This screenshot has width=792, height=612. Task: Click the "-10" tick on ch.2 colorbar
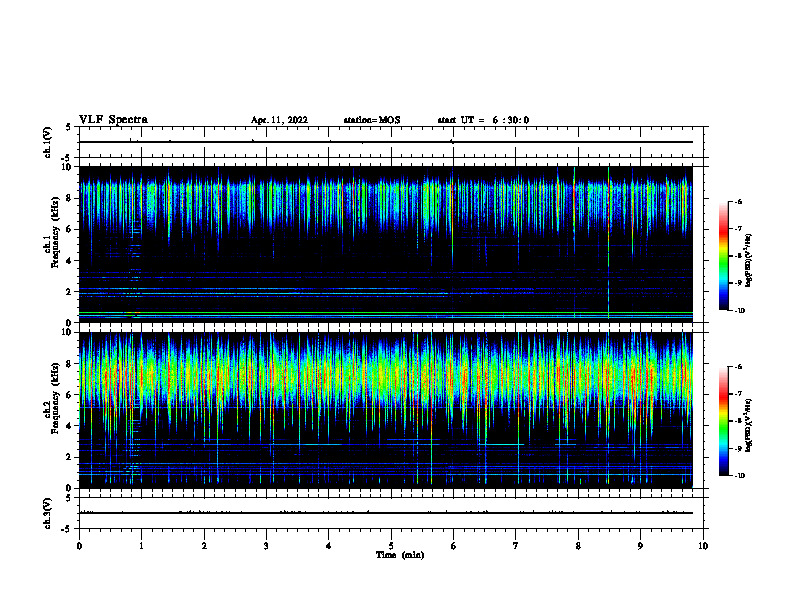click(x=739, y=475)
